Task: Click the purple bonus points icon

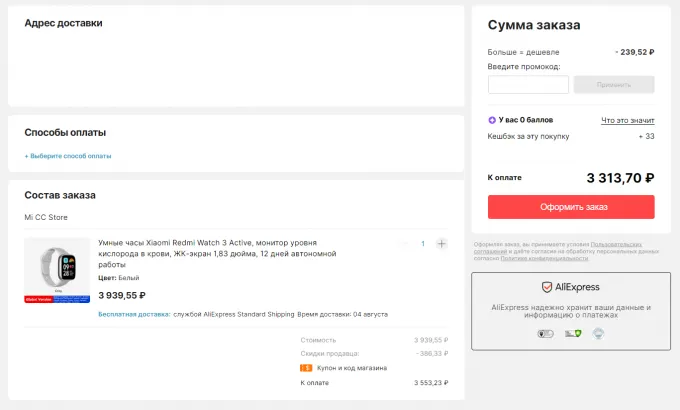Action: tap(492, 120)
